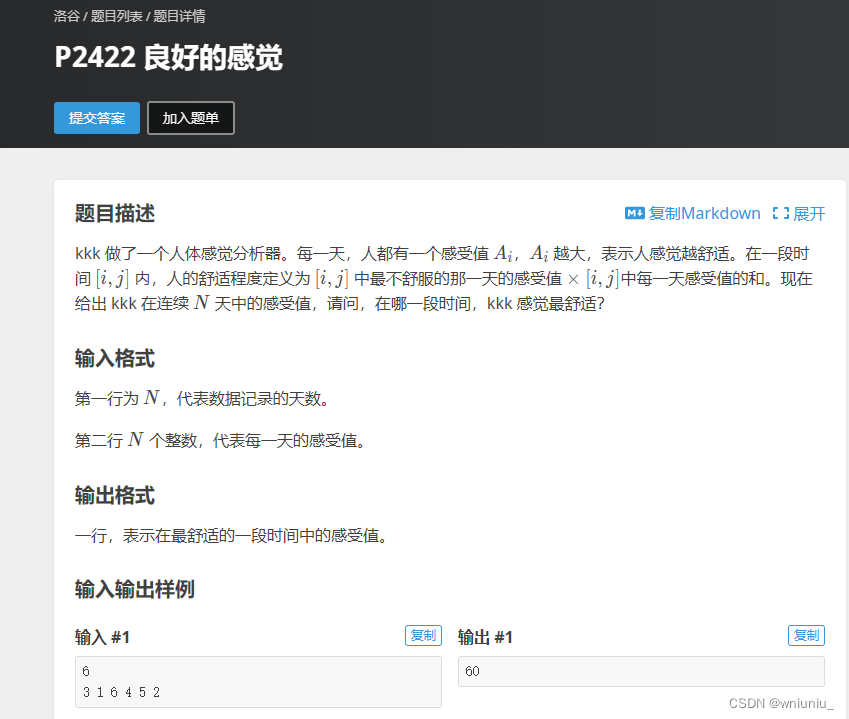The image size is (849, 719).
Task: Go to 题目列表 breadcrumb
Action: click(116, 16)
